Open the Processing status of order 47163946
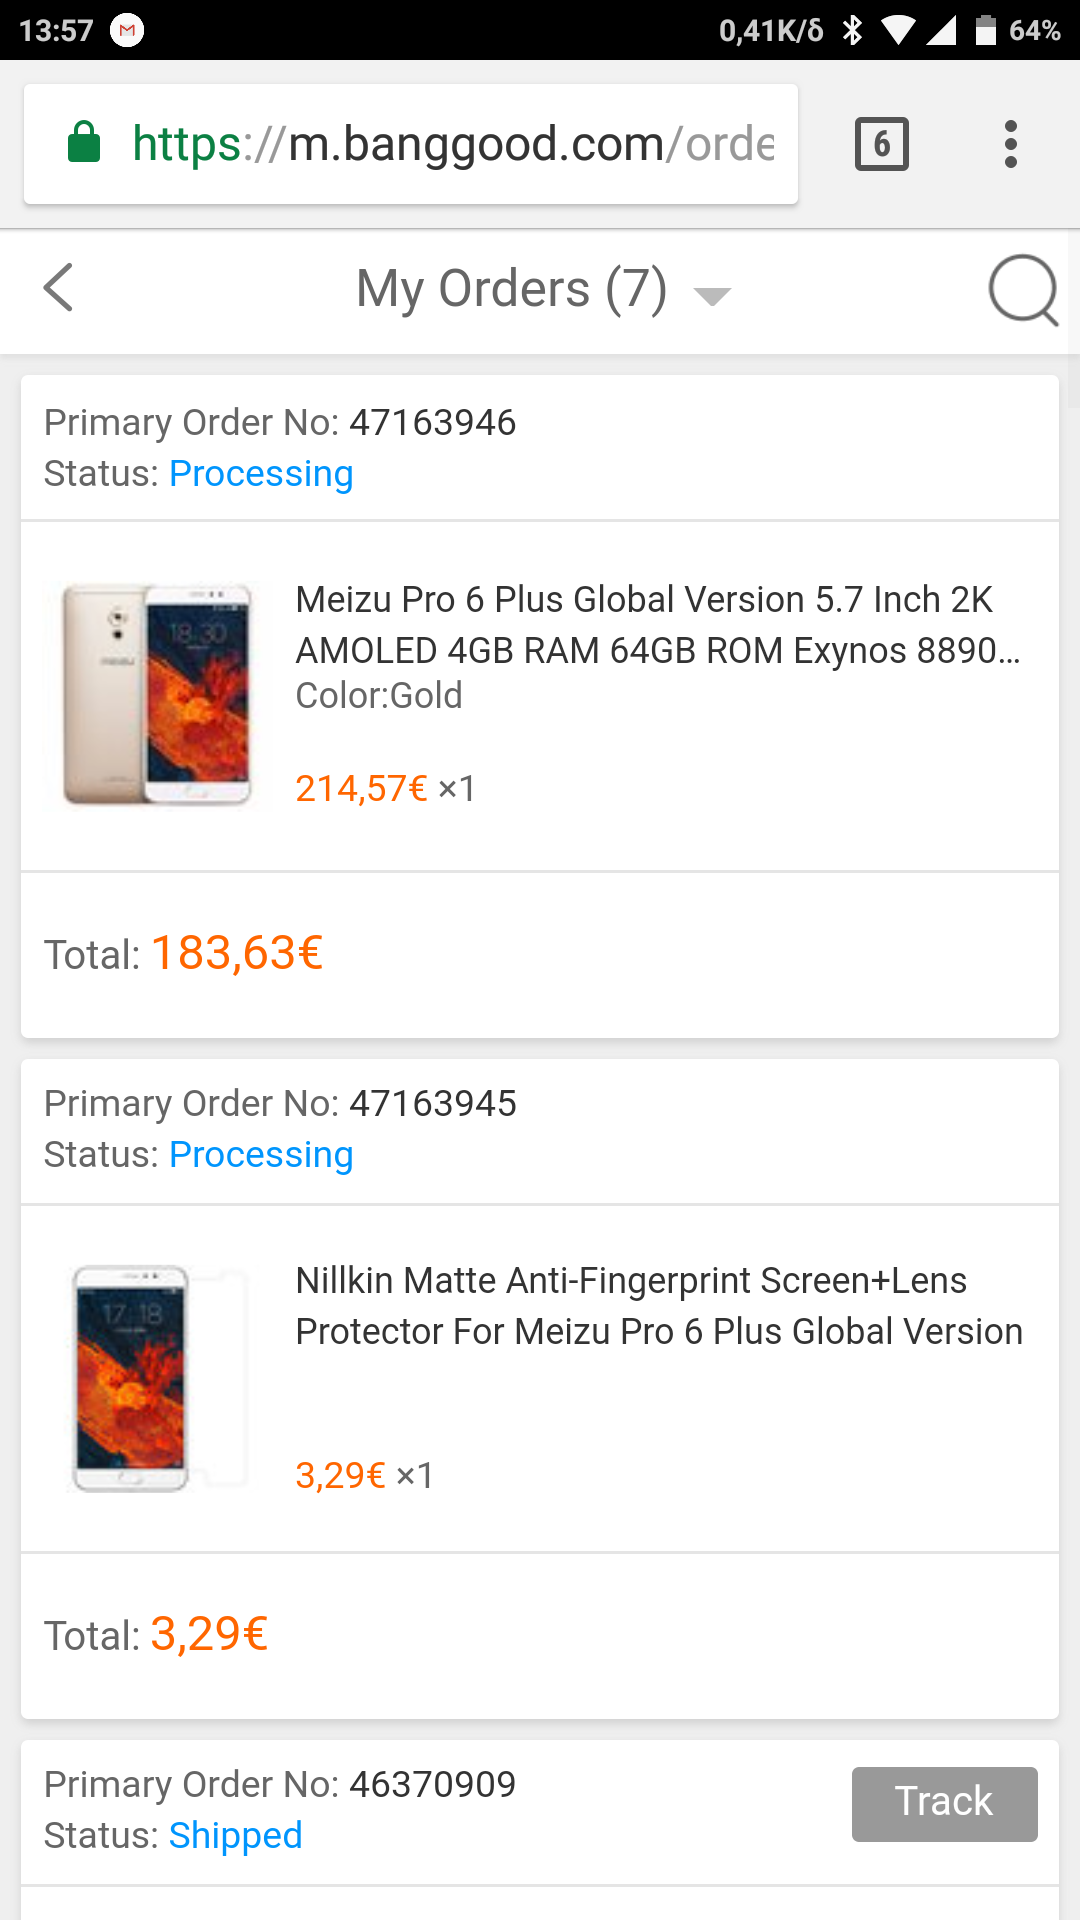 (261, 474)
